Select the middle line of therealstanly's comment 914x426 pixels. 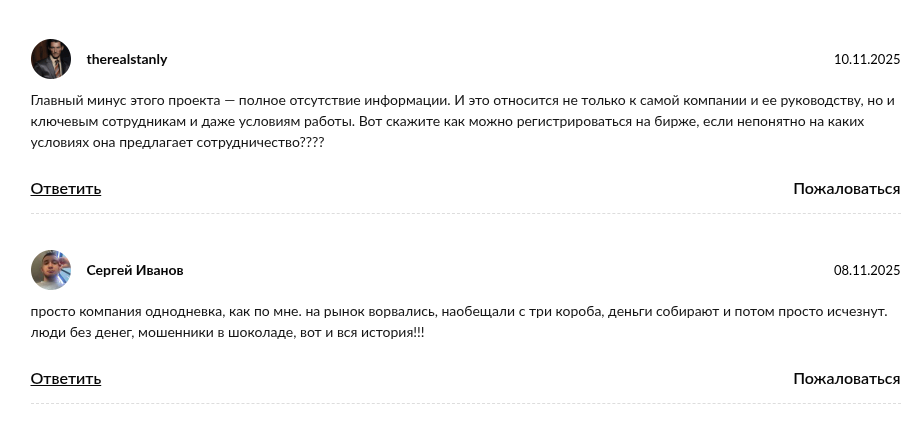447,122
